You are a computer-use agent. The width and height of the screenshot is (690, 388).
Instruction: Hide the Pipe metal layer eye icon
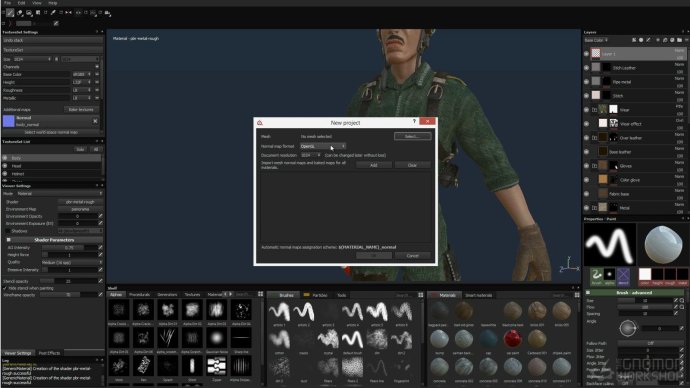[x=587, y=82]
